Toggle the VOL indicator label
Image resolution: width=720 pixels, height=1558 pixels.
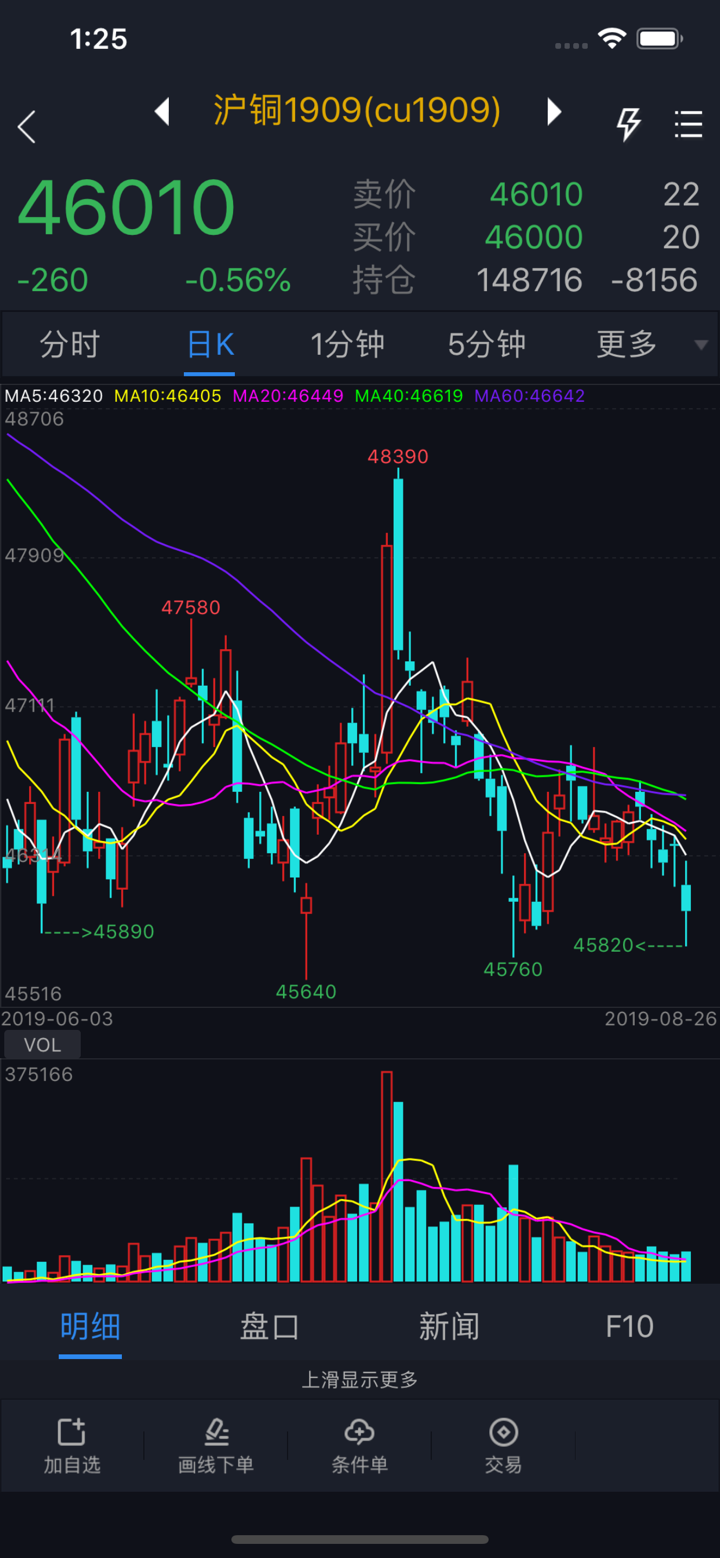pos(42,1045)
